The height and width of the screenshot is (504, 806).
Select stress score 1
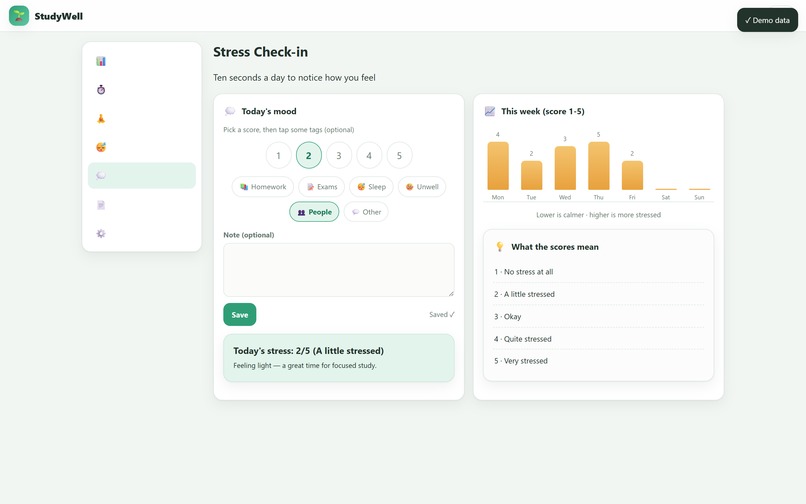click(279, 155)
